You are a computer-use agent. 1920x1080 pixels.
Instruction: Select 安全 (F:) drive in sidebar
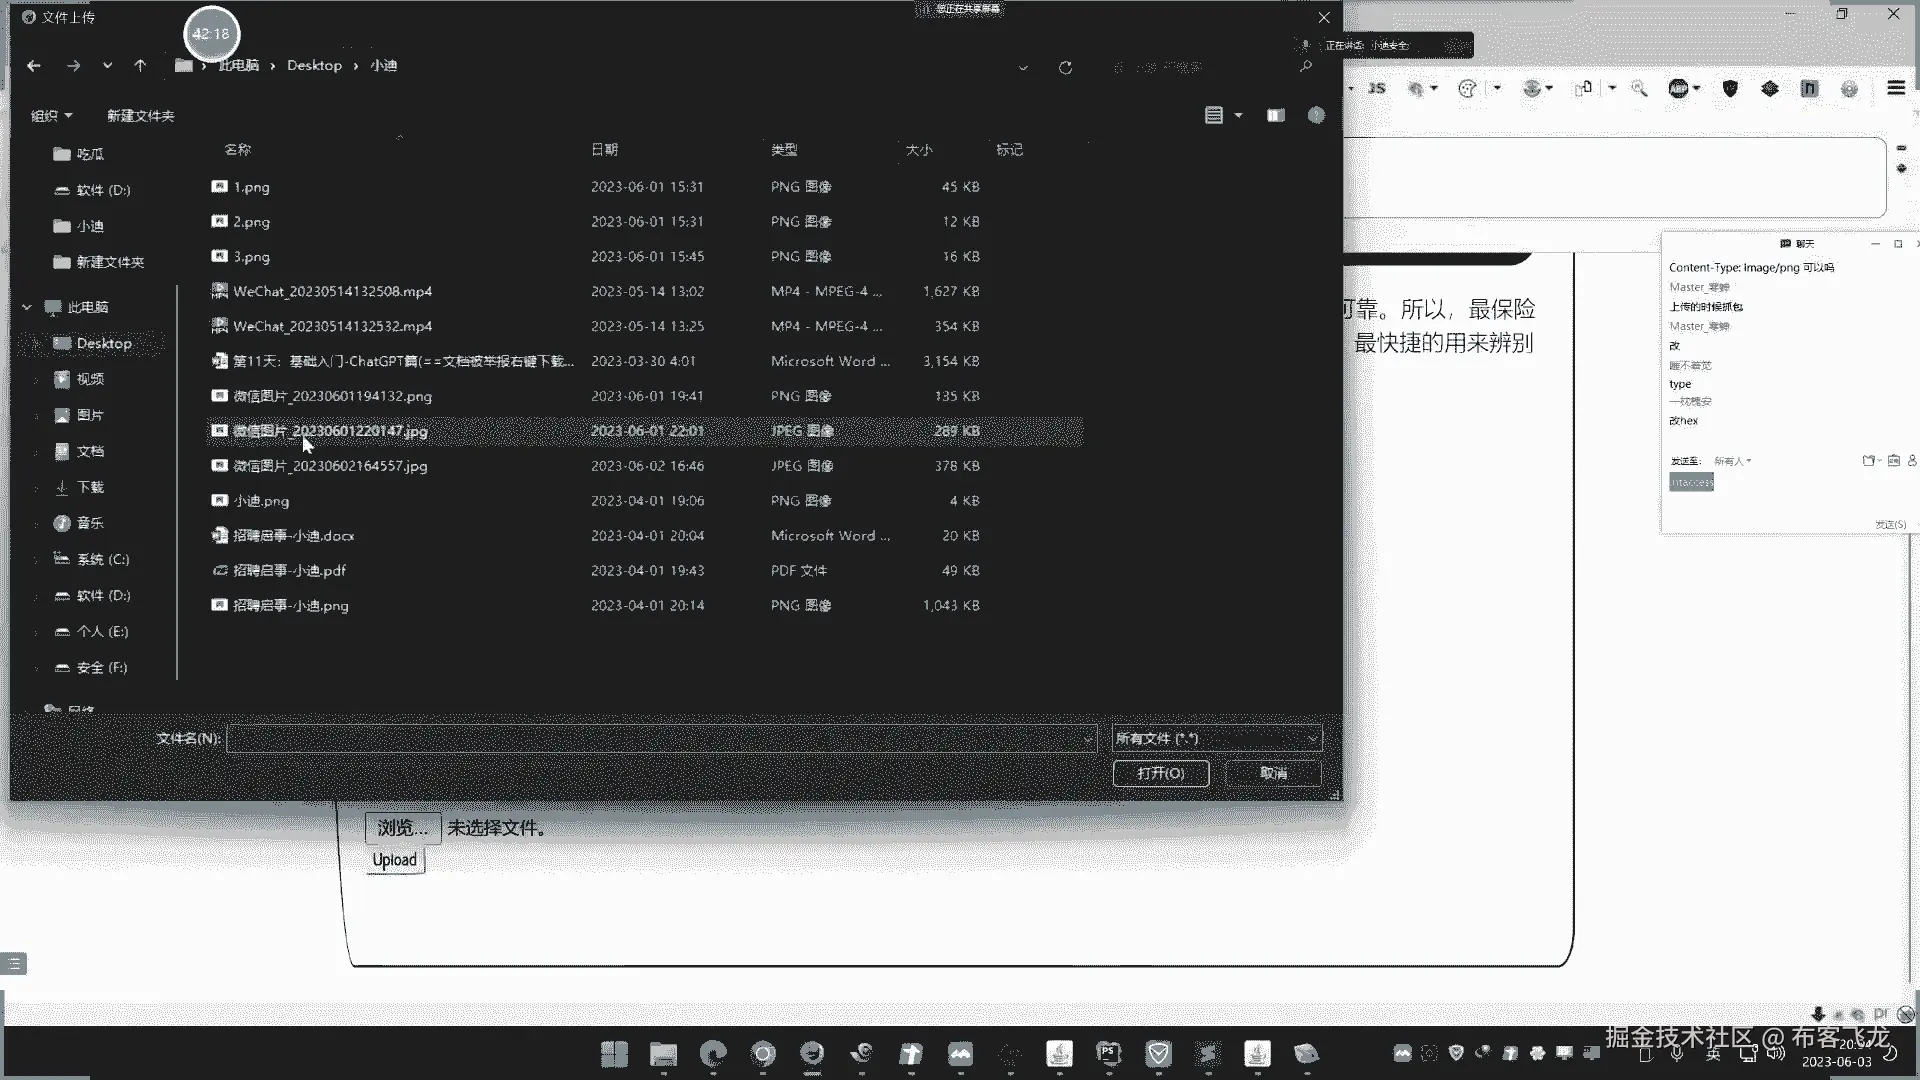101,667
